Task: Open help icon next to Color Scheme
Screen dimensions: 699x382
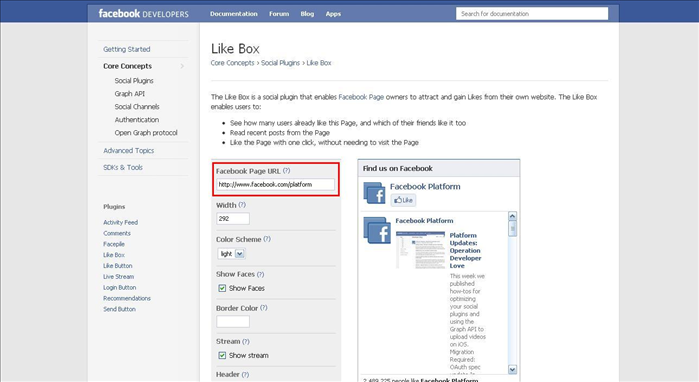Action: coord(267,239)
